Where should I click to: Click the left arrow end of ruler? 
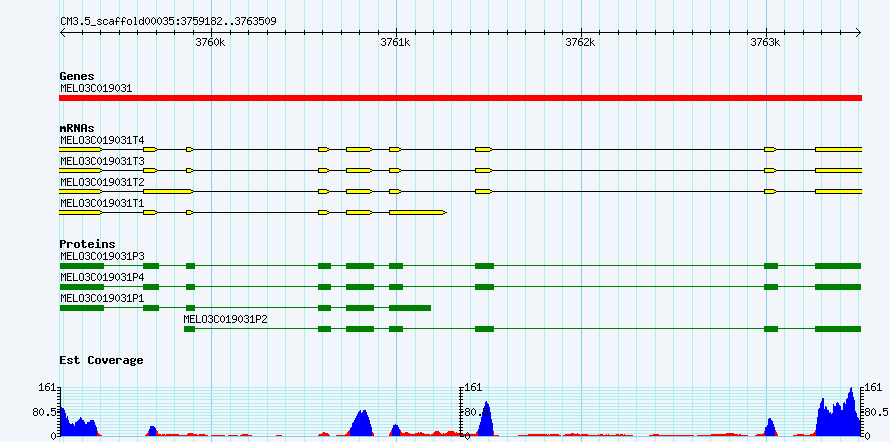[x=62, y=32]
